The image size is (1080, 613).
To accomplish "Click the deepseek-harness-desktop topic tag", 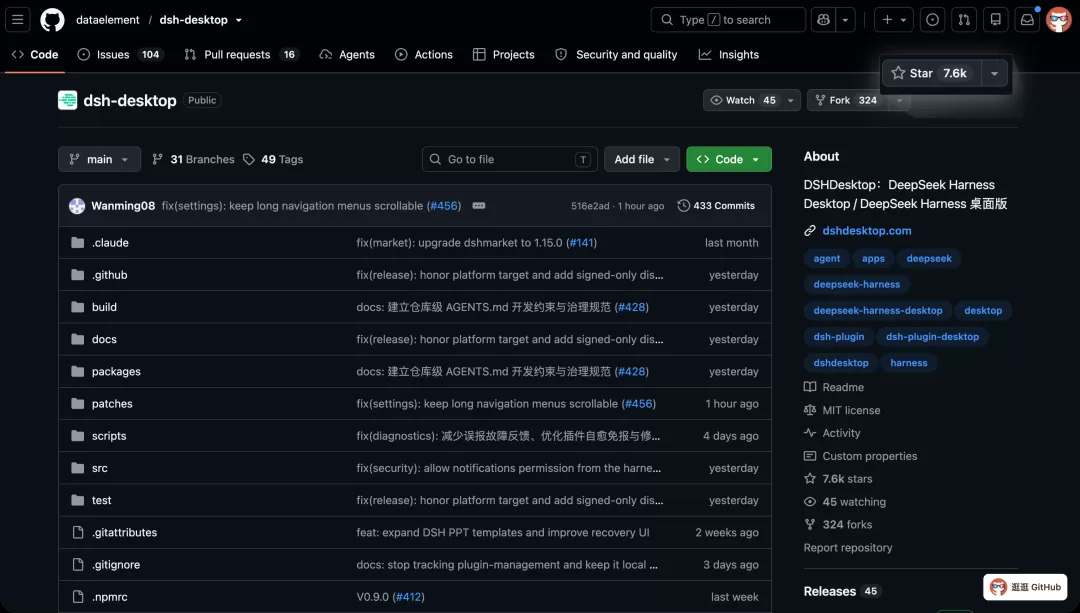I will click(x=878, y=311).
